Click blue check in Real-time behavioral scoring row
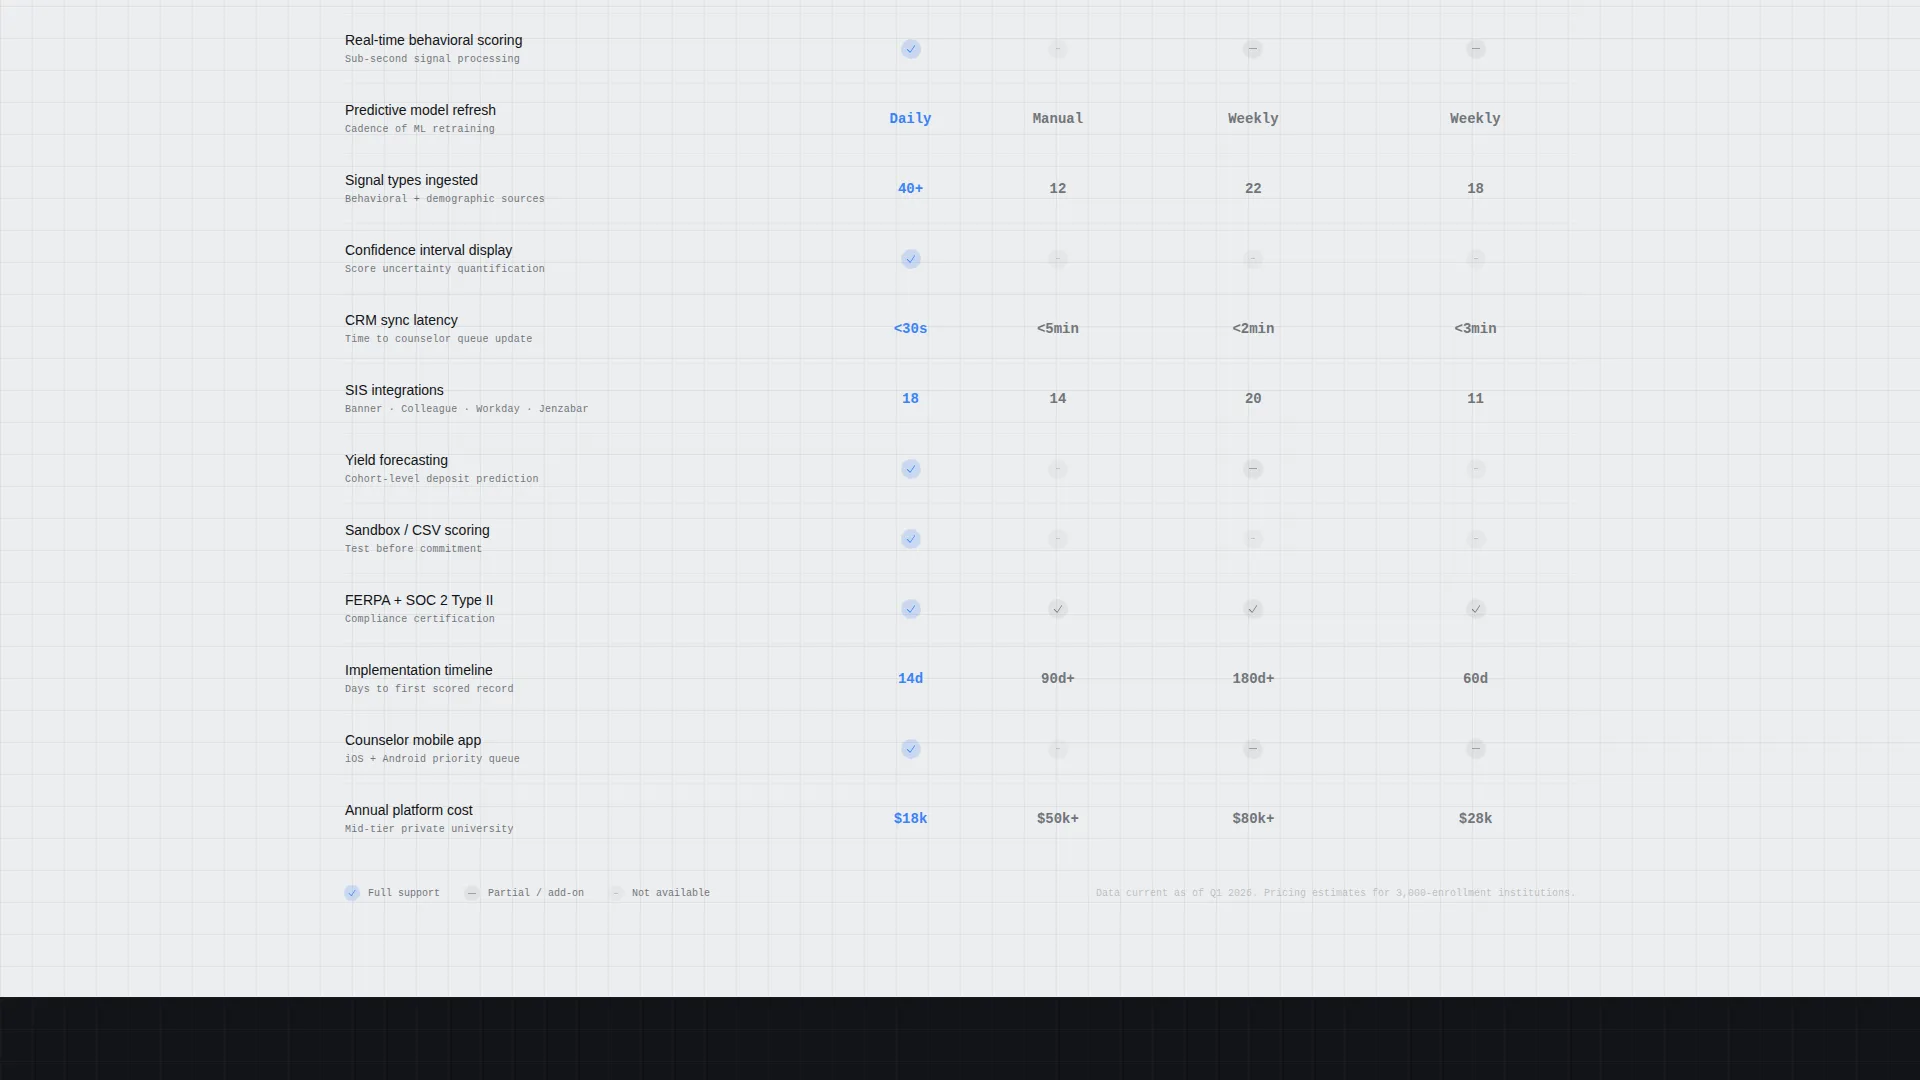Viewport: 1920px width, 1080px height. point(910,49)
